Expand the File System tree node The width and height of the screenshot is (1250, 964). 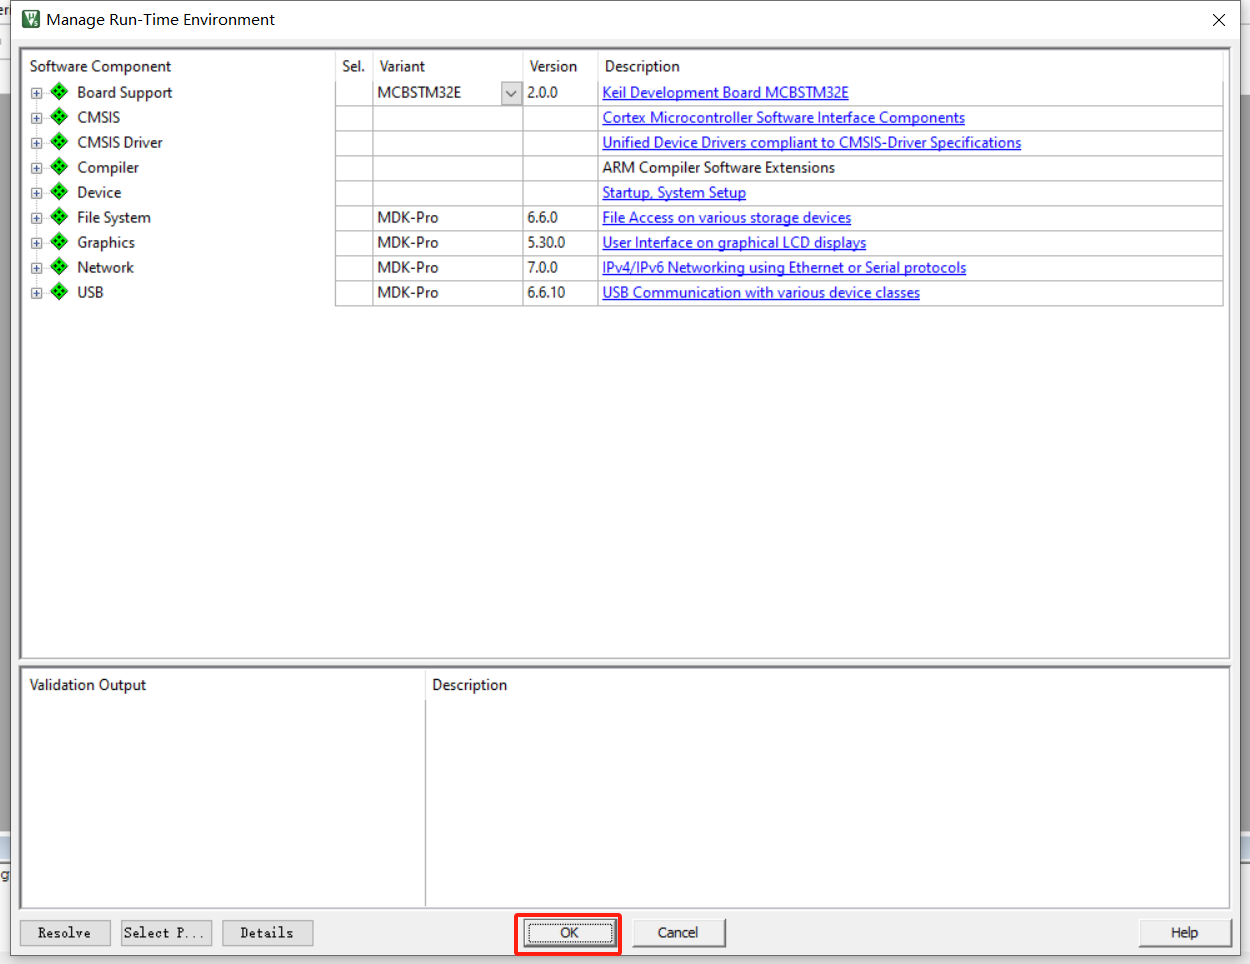click(x=37, y=218)
